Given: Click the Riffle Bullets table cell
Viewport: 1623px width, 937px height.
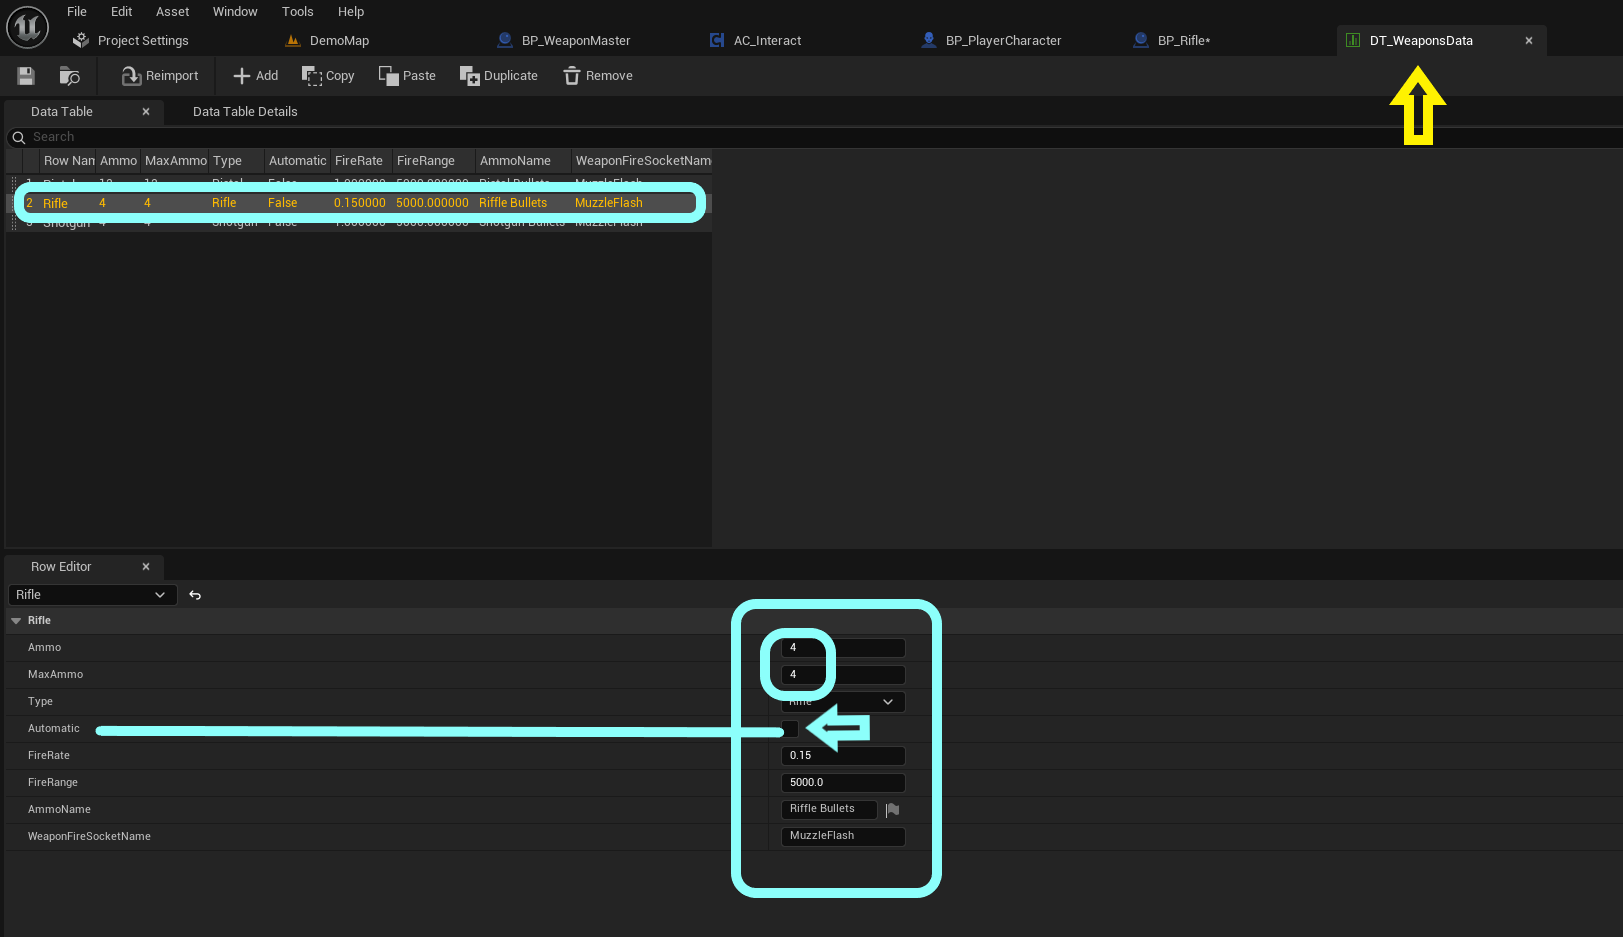Looking at the screenshot, I should [513, 203].
